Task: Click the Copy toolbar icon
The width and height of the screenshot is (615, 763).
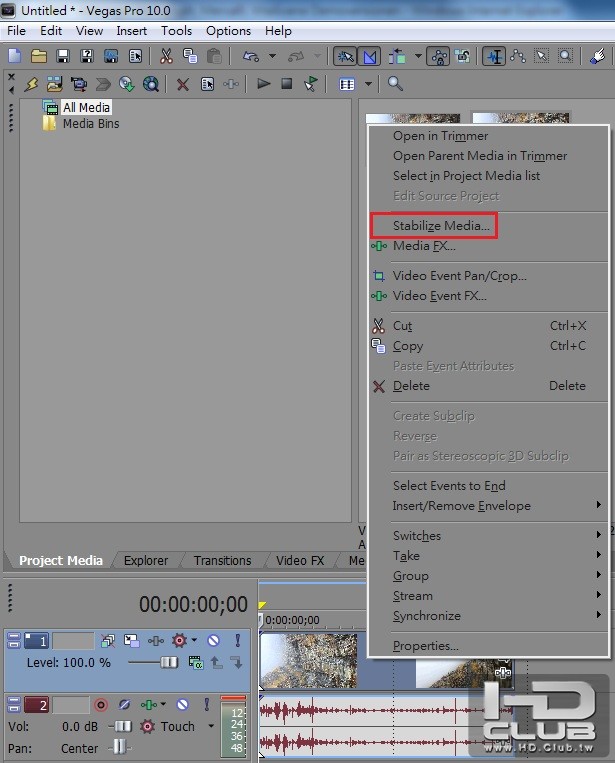Action: point(190,56)
